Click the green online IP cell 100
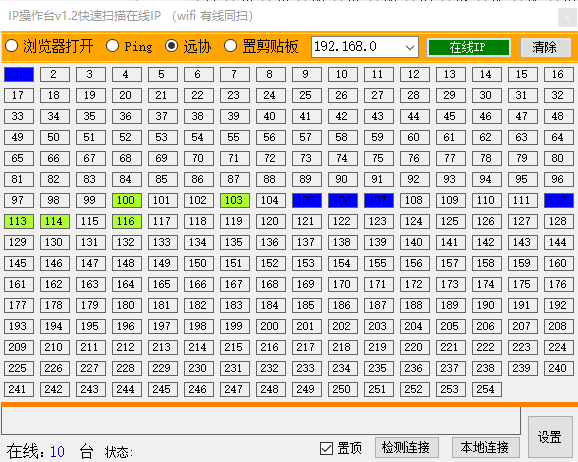Viewport: 578px width, 462px height. coord(127,201)
